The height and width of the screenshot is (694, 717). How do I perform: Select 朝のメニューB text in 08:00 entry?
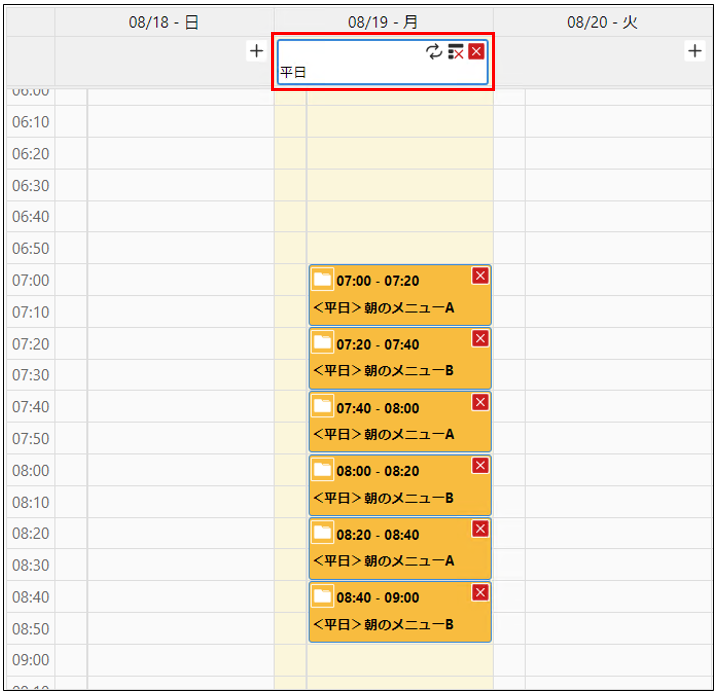(x=409, y=497)
